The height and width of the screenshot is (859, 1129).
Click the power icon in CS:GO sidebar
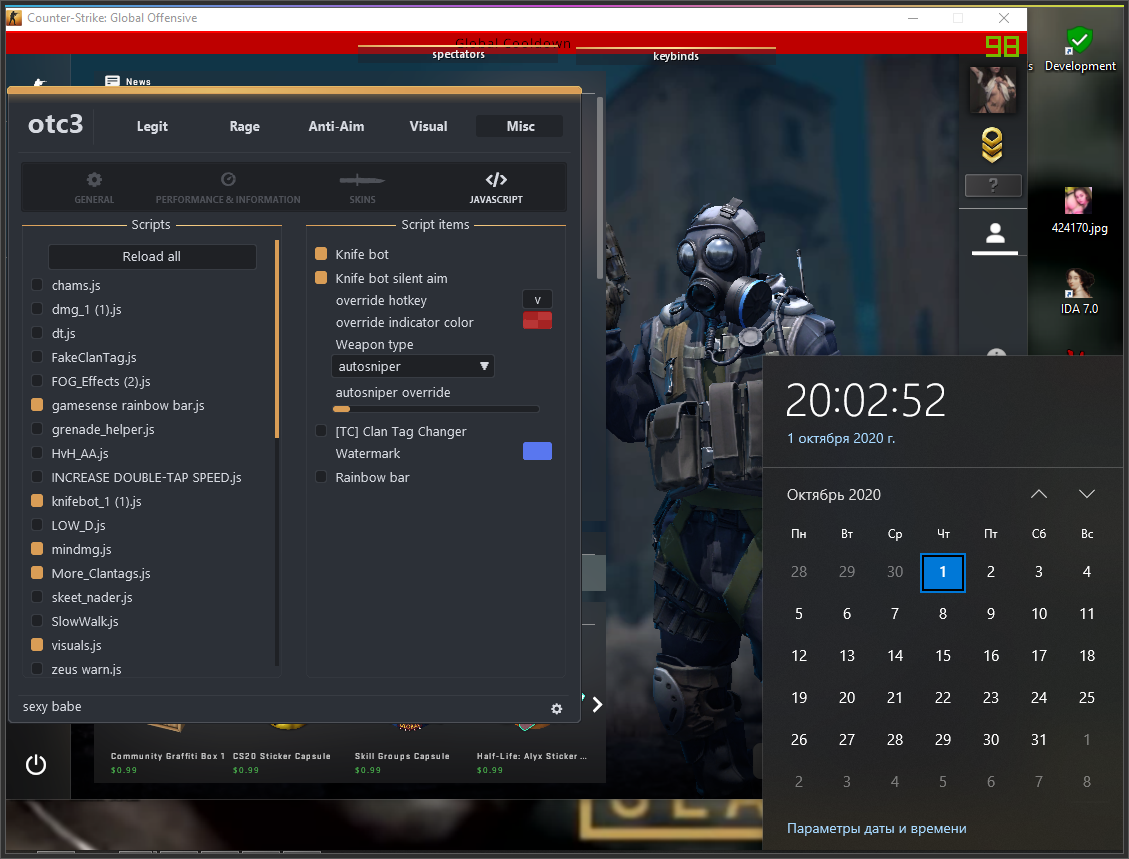[x=36, y=765]
